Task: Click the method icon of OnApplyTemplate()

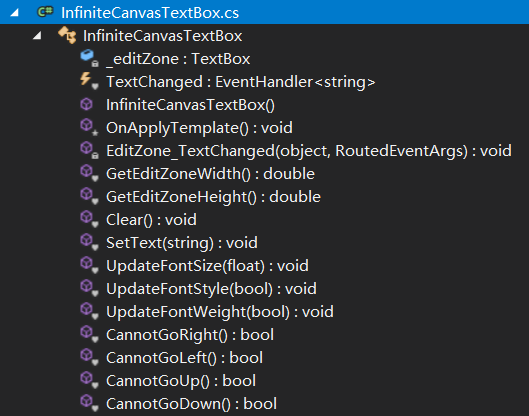Action: coord(89,127)
